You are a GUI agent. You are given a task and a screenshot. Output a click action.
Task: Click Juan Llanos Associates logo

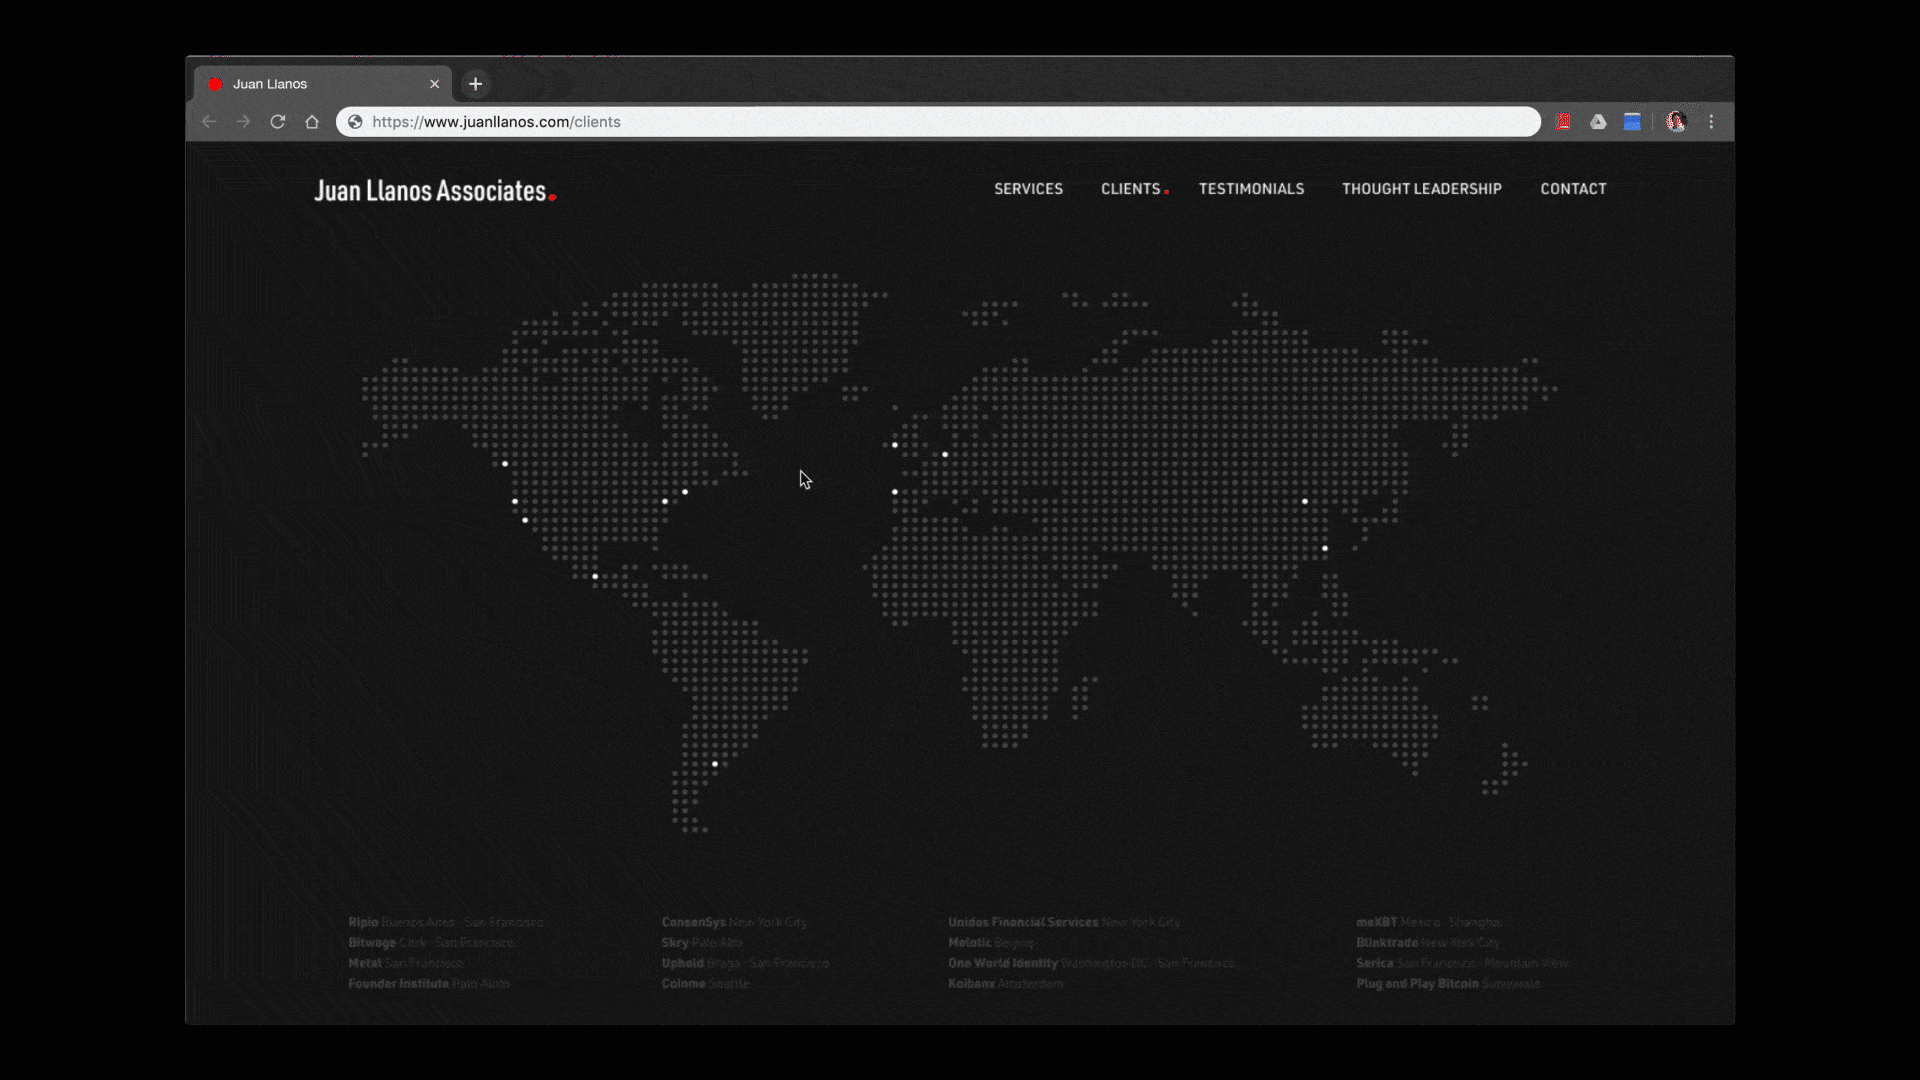434,191
